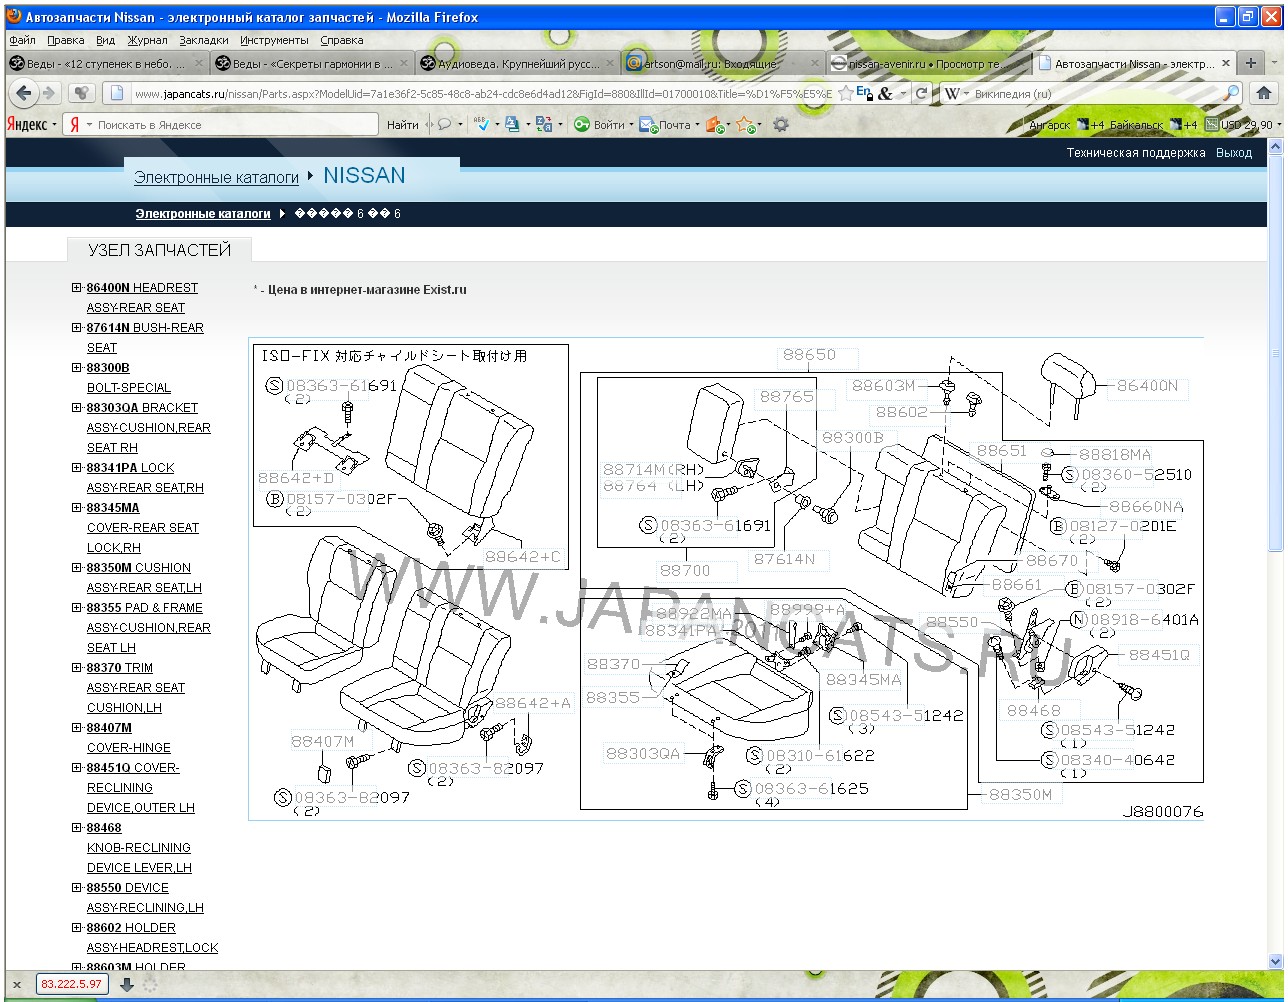1288x1002 pixels.
Task: Click the USD 29,90 currency widget
Action: (x=1240, y=124)
